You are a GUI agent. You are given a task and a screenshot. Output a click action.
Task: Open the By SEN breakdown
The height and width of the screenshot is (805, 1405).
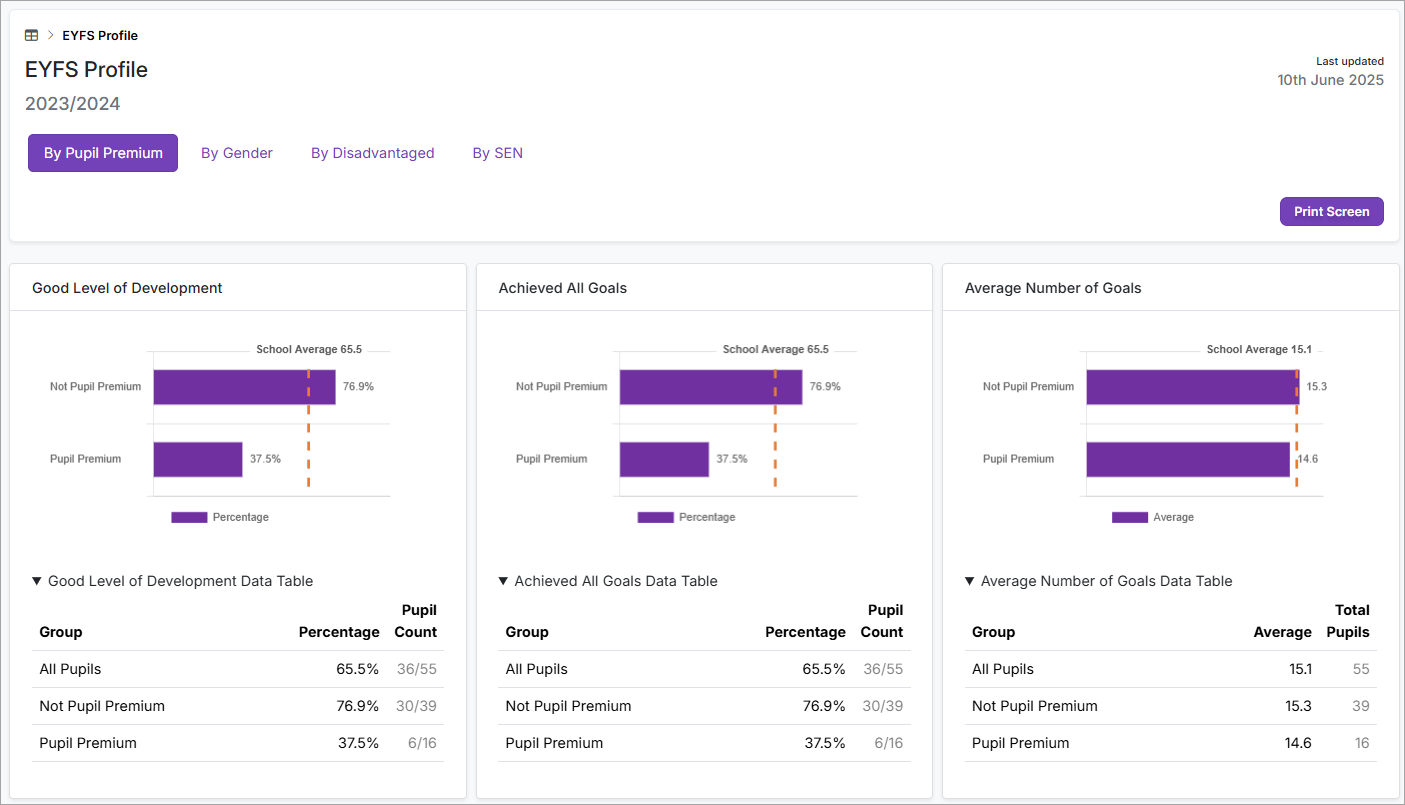pos(497,152)
